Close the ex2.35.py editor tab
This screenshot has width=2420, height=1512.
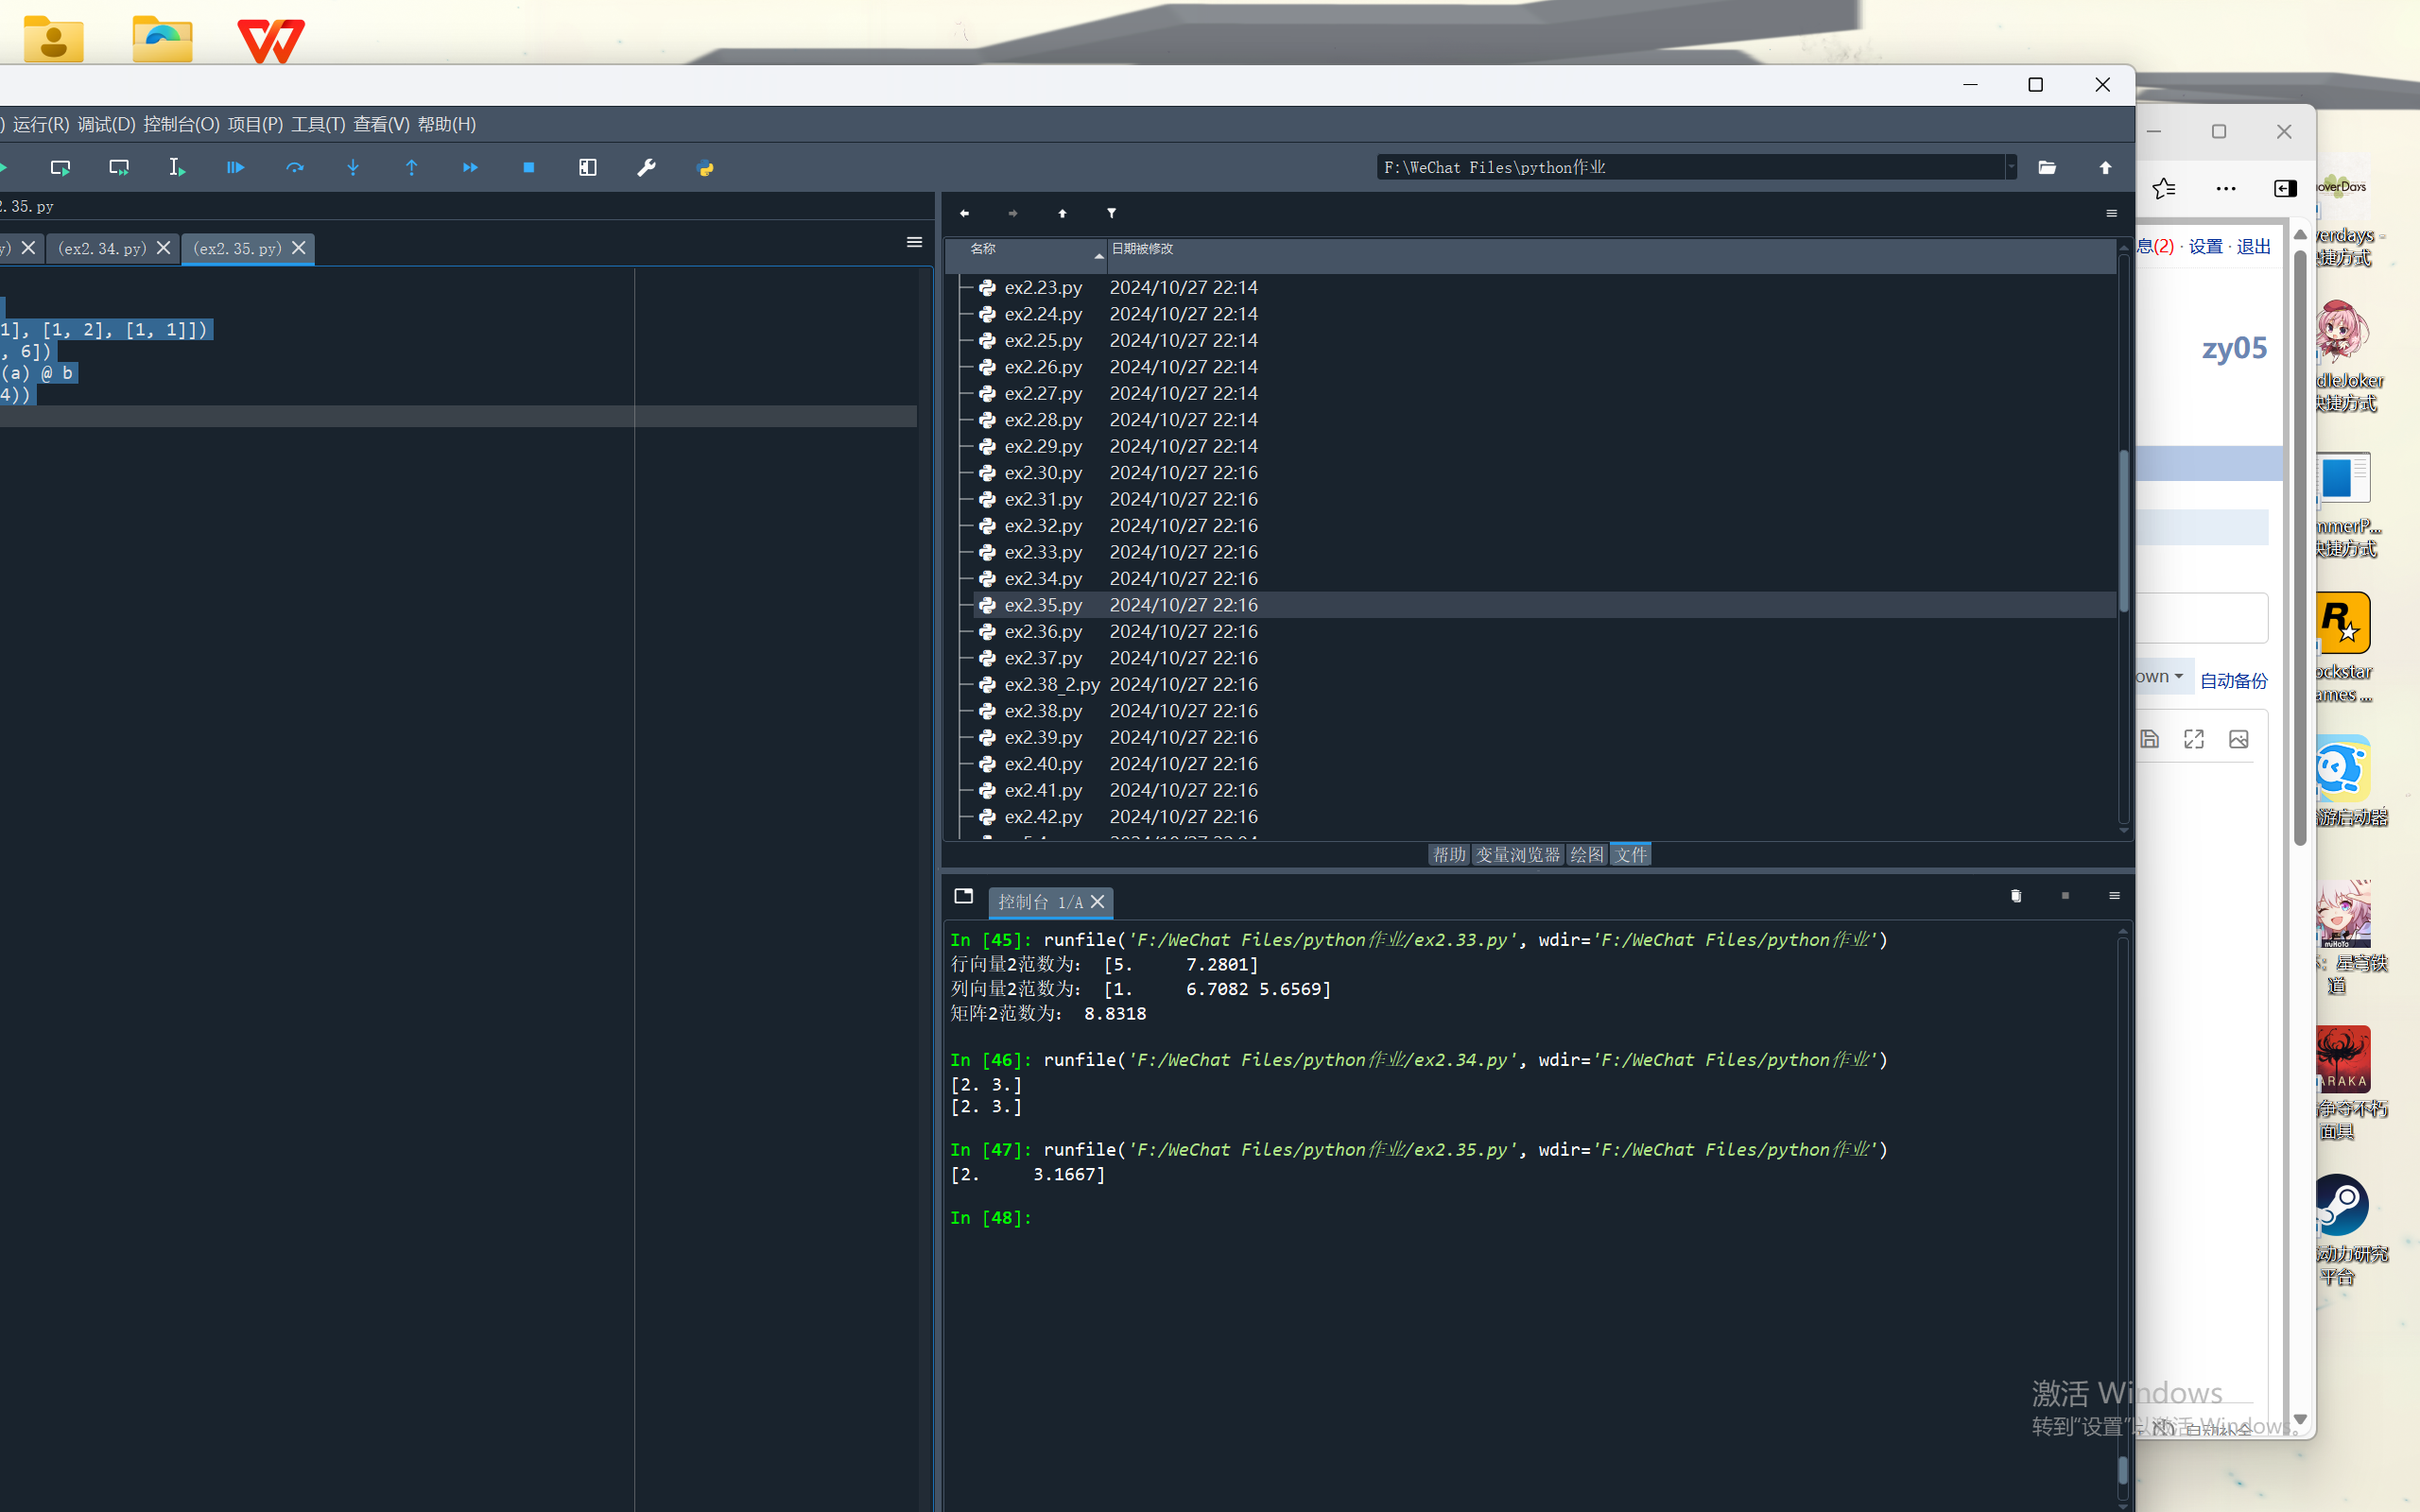[x=299, y=248]
